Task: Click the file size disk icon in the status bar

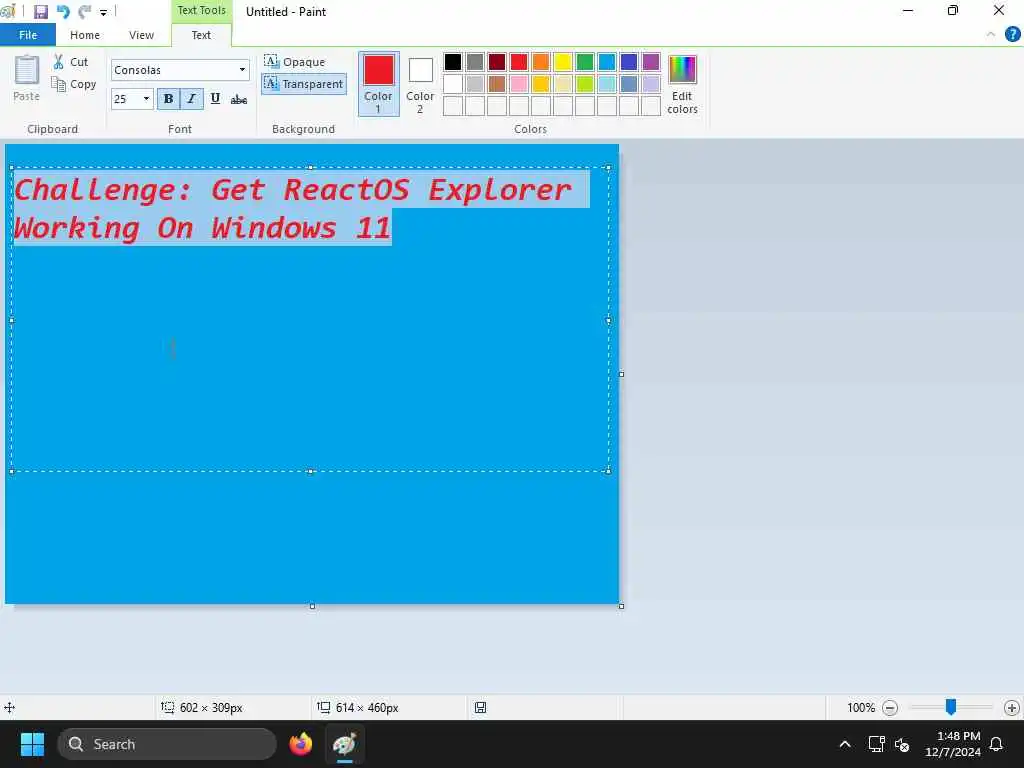Action: (x=480, y=707)
